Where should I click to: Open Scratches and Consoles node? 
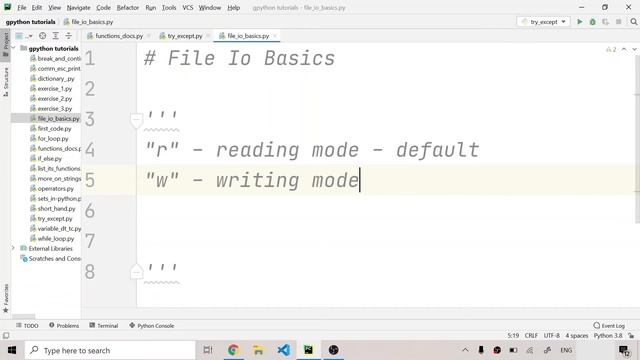tap(51, 258)
